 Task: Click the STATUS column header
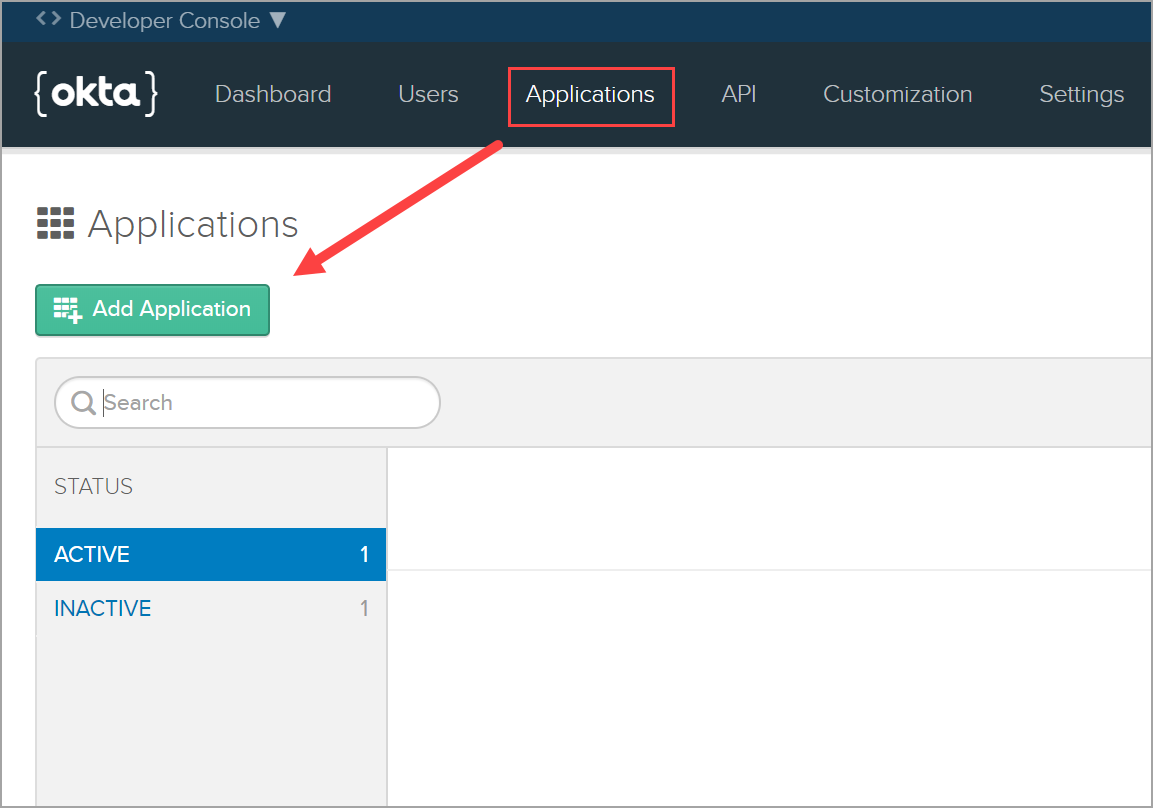(x=92, y=486)
